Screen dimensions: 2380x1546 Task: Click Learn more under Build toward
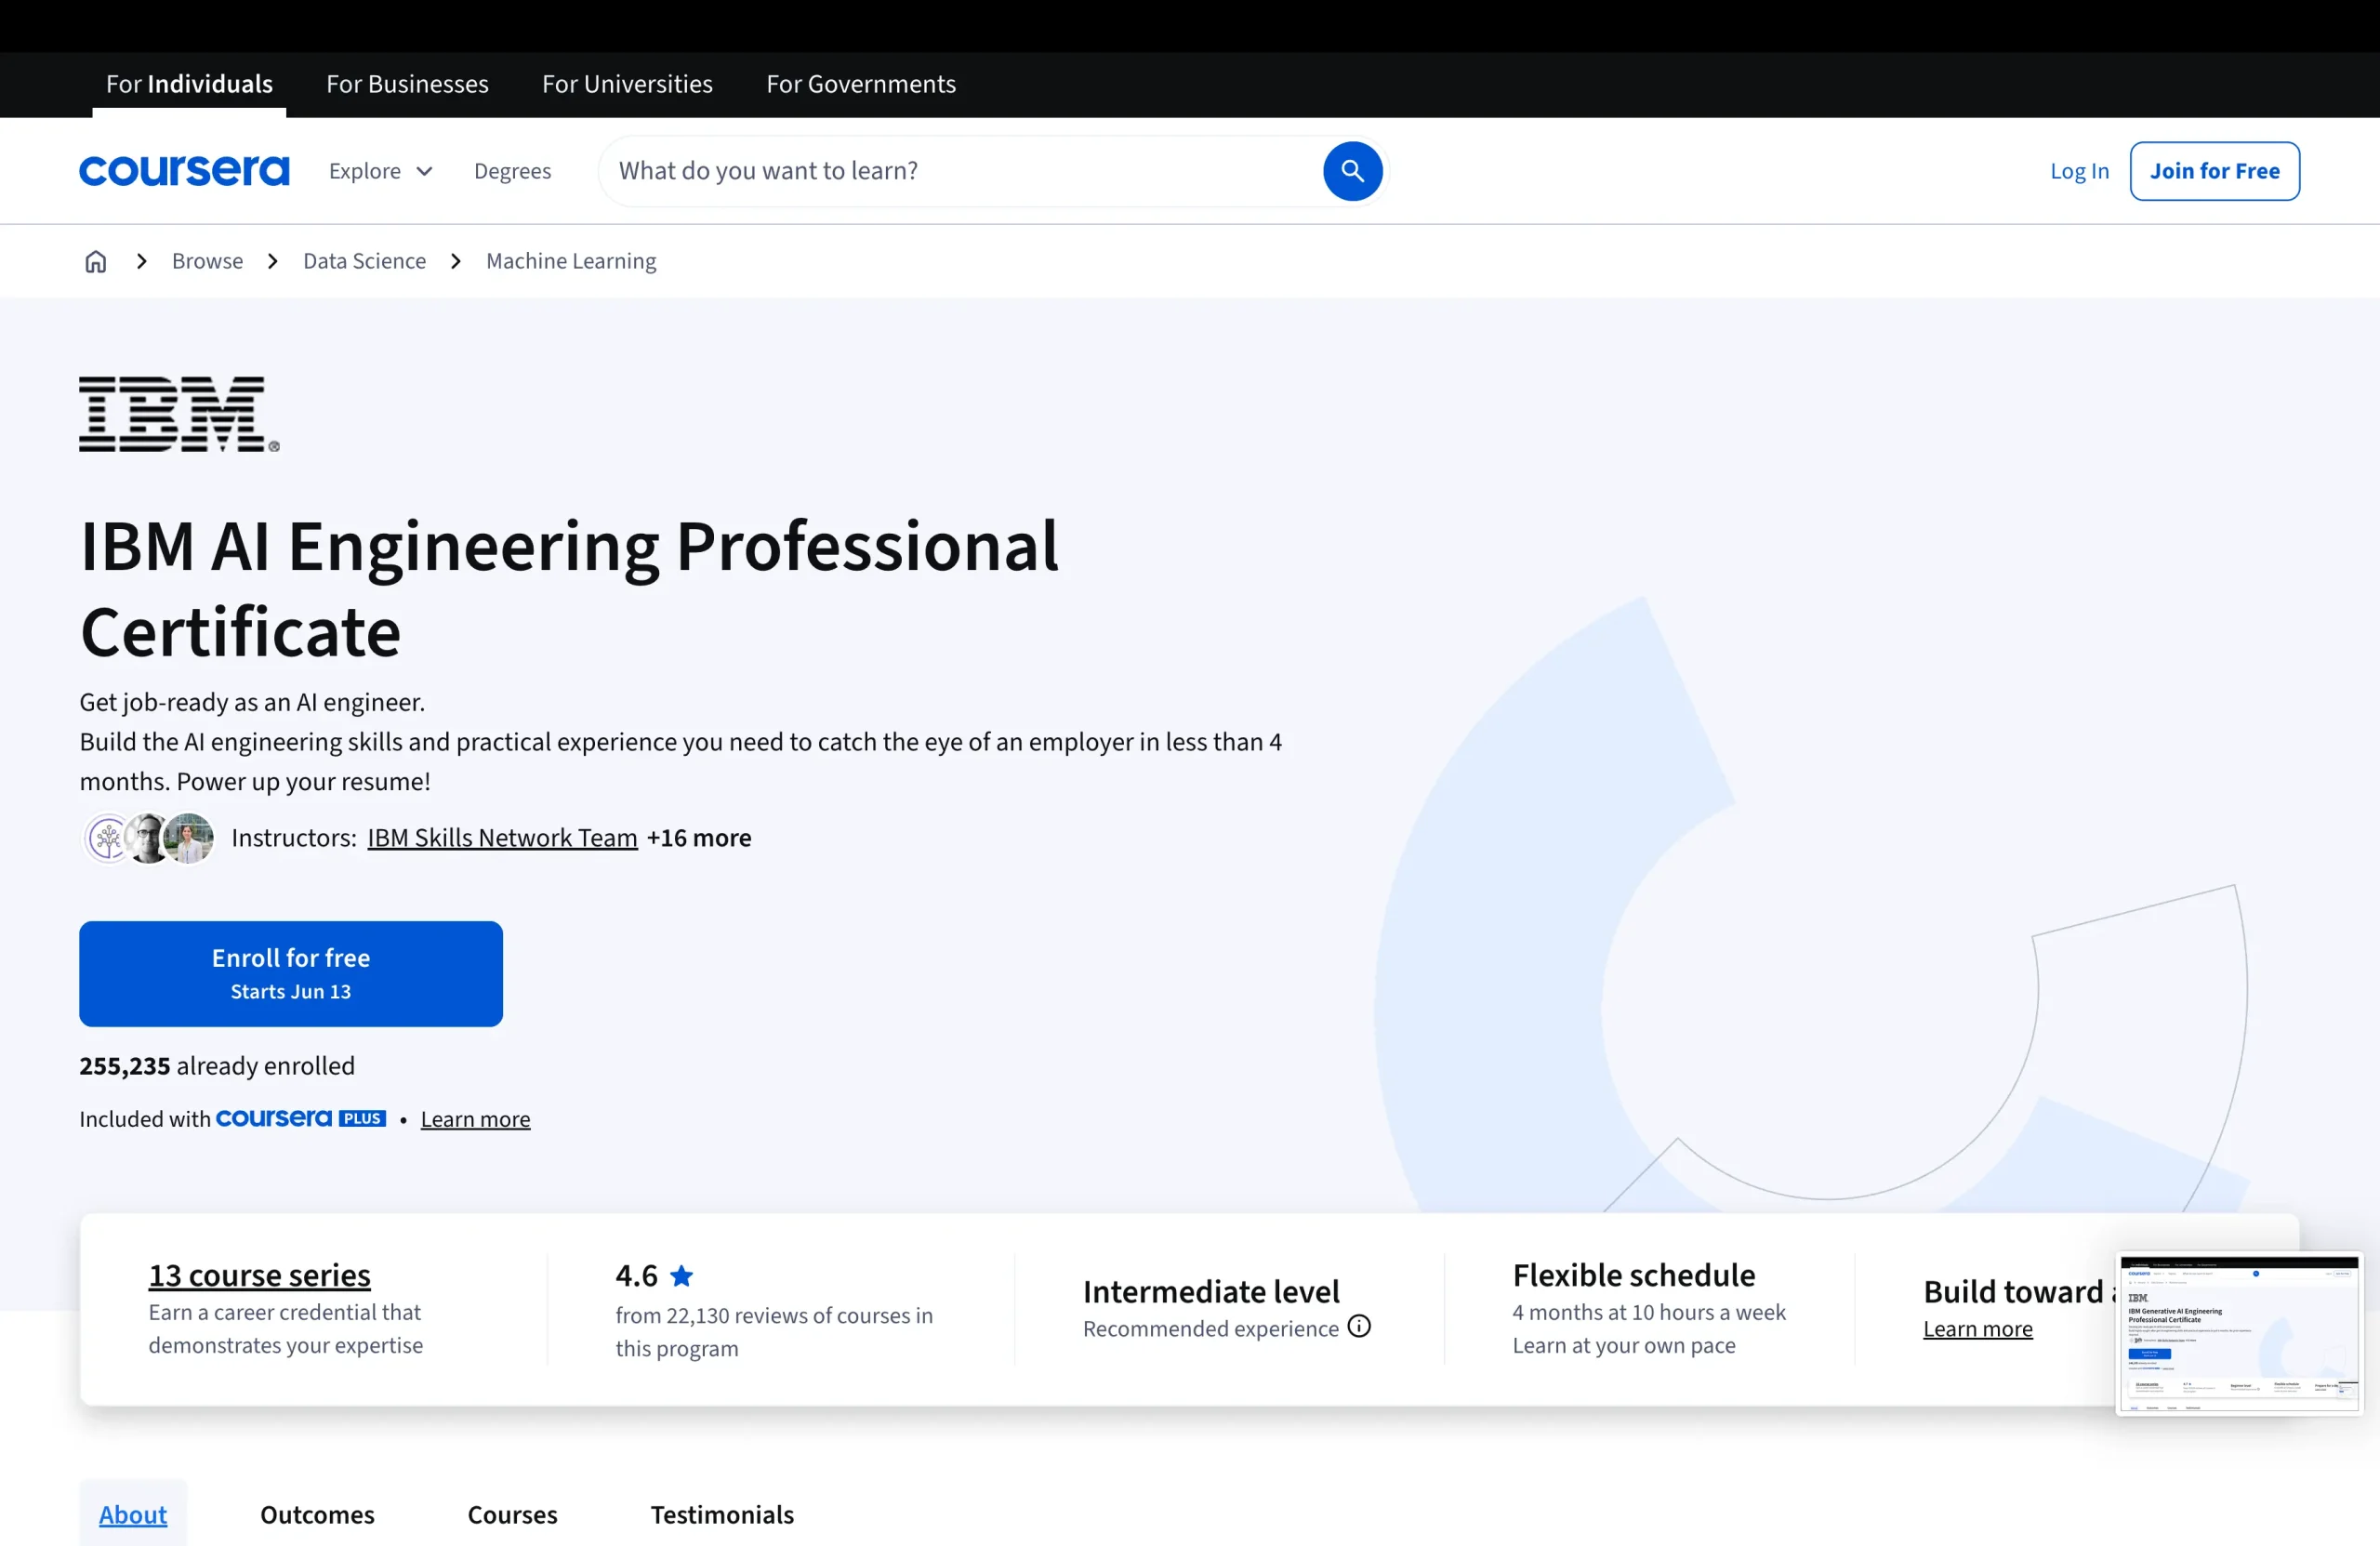1977,1328
